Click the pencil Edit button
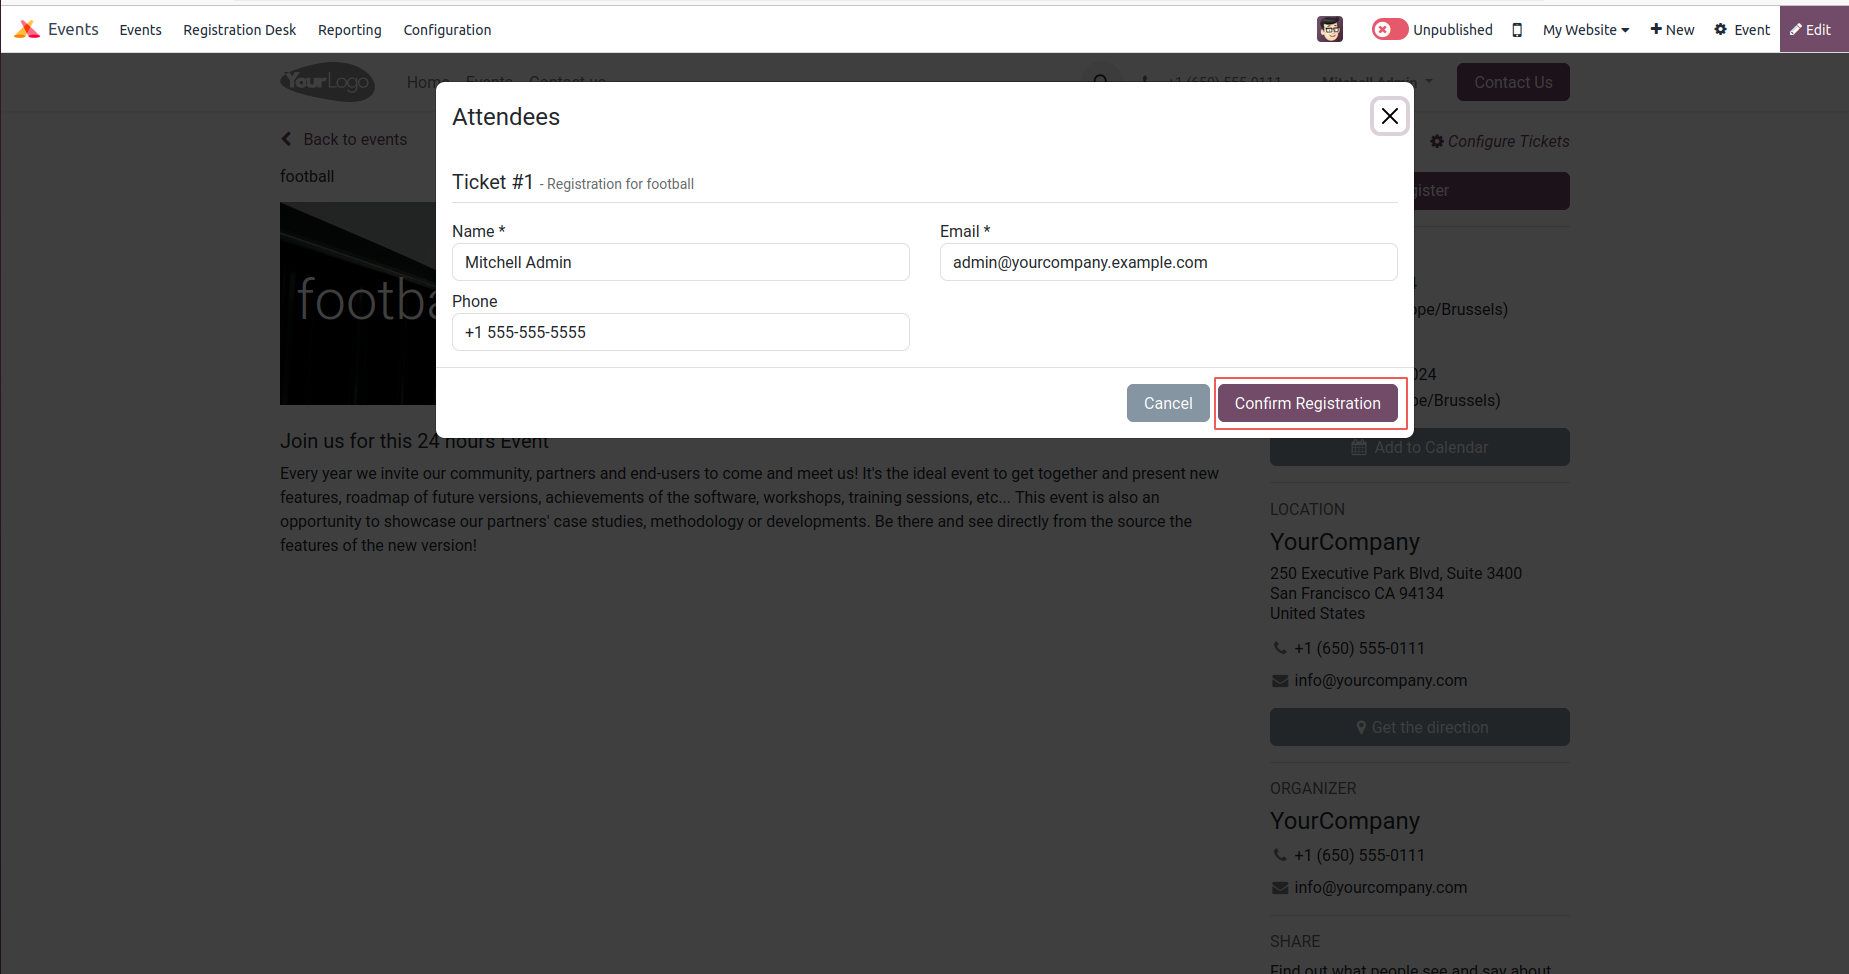This screenshot has height=974, width=1849. pyautogui.click(x=1811, y=30)
